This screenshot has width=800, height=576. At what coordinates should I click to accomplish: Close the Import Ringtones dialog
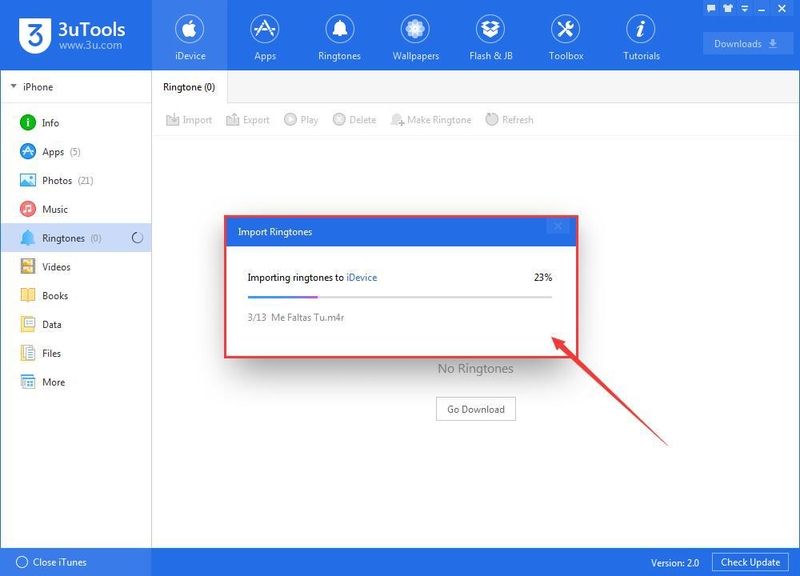pos(558,226)
